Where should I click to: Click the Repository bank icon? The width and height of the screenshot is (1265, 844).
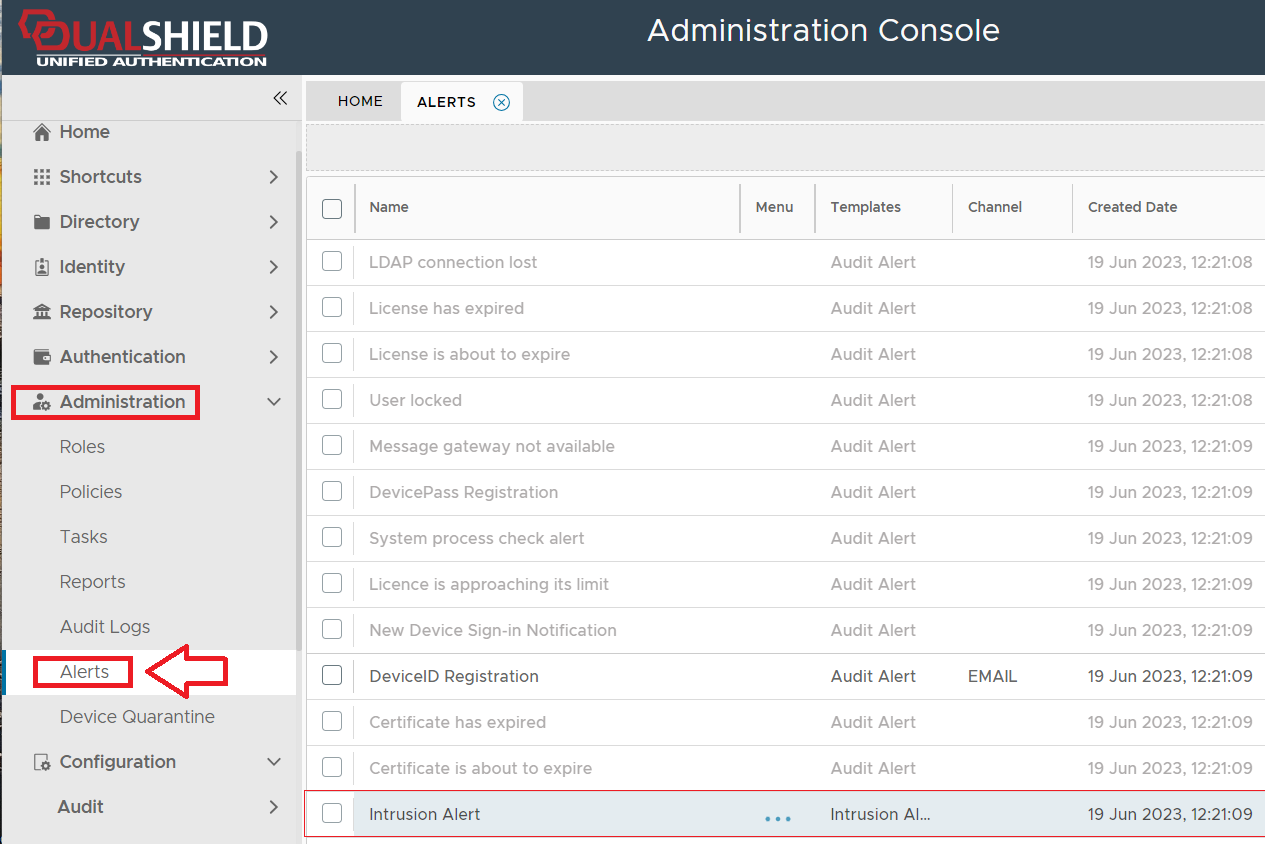pos(42,312)
